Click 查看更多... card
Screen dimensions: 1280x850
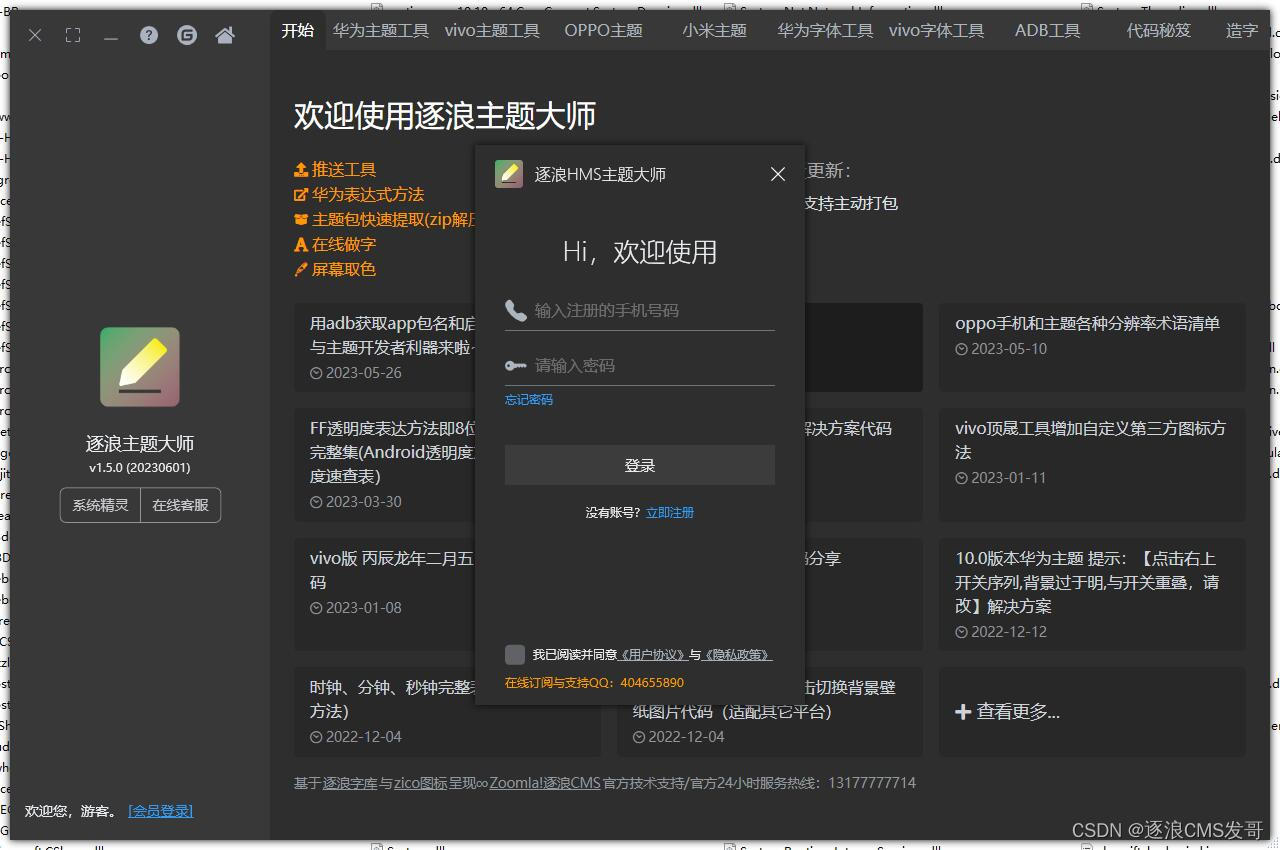[x=1092, y=712]
